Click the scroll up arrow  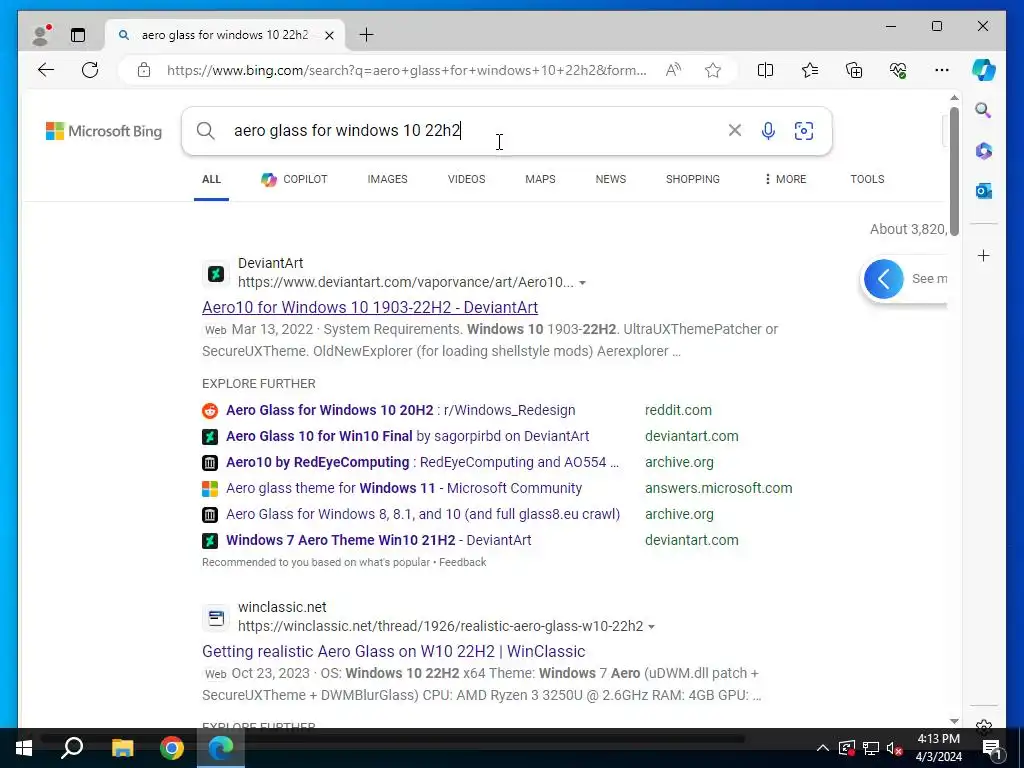click(x=954, y=98)
